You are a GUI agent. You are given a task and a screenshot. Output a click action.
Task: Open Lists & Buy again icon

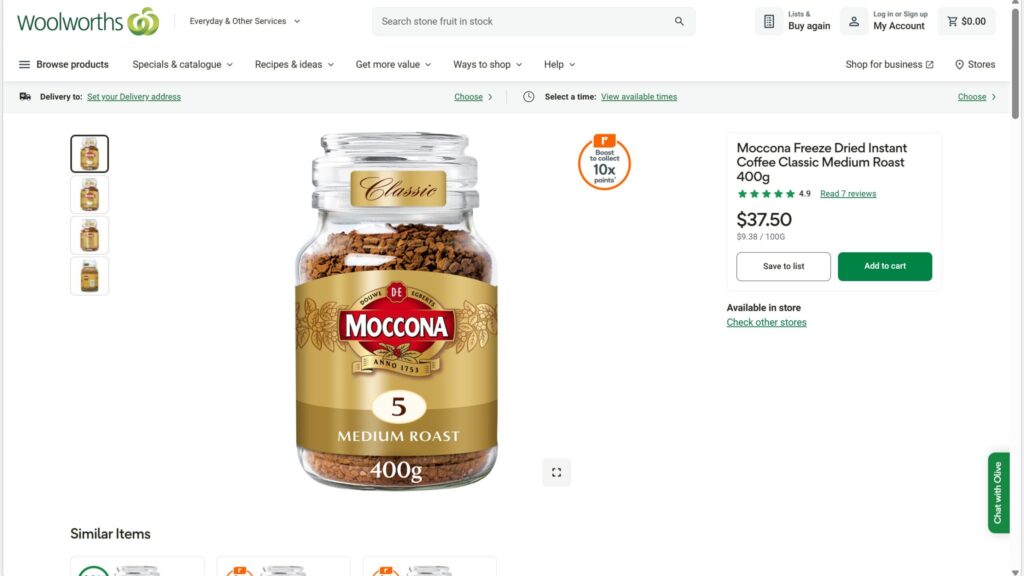click(769, 21)
